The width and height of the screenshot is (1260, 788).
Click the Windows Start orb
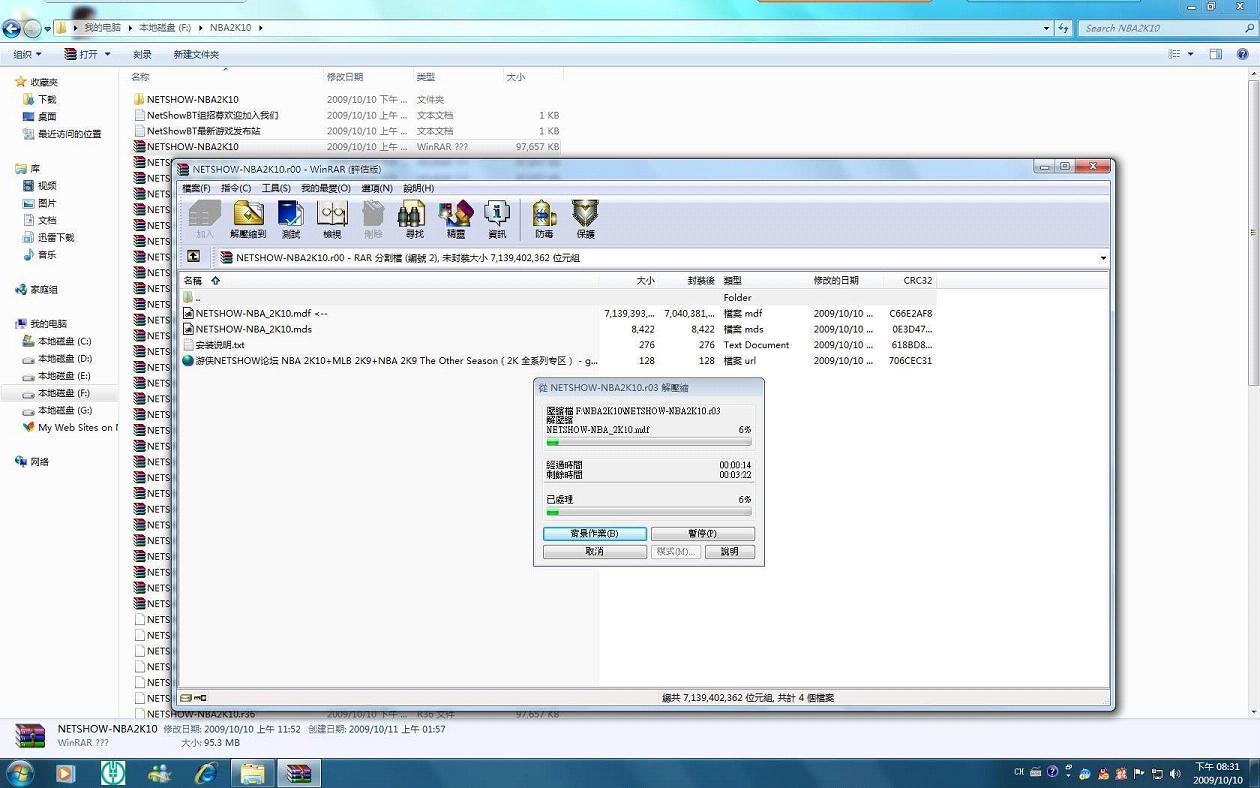(20, 773)
